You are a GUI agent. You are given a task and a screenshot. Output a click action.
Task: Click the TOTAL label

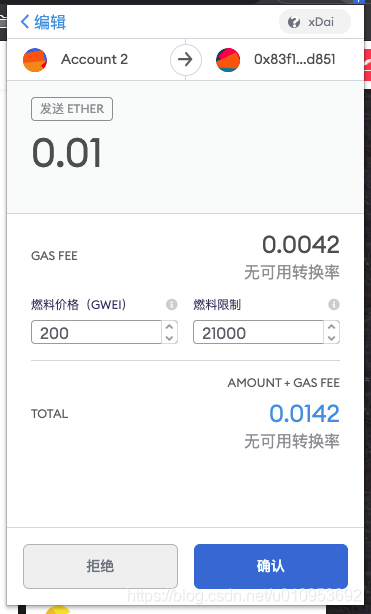50,414
